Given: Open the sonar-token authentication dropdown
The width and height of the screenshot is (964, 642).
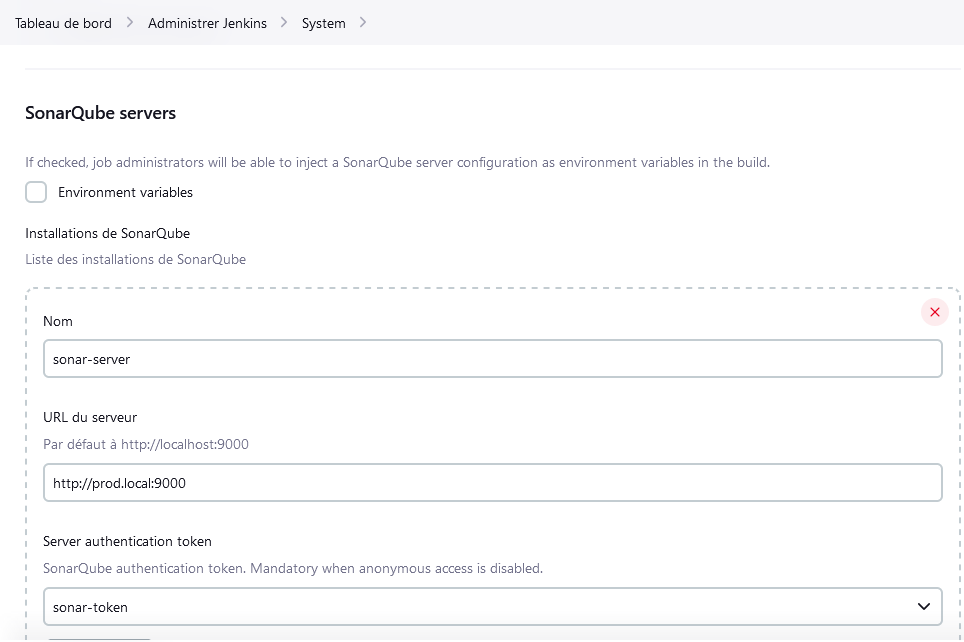Looking at the screenshot, I should tap(492, 607).
